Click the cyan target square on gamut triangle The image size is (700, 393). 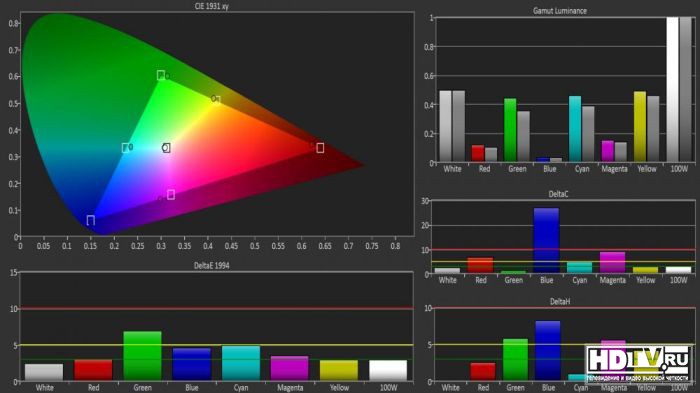pyautogui.click(x=125, y=147)
